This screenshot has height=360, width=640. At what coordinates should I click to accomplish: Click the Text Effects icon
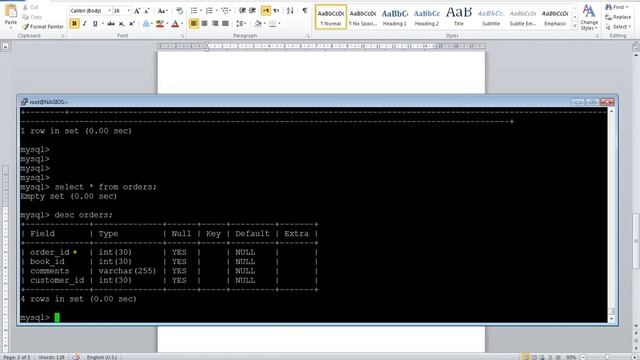tap(147, 24)
